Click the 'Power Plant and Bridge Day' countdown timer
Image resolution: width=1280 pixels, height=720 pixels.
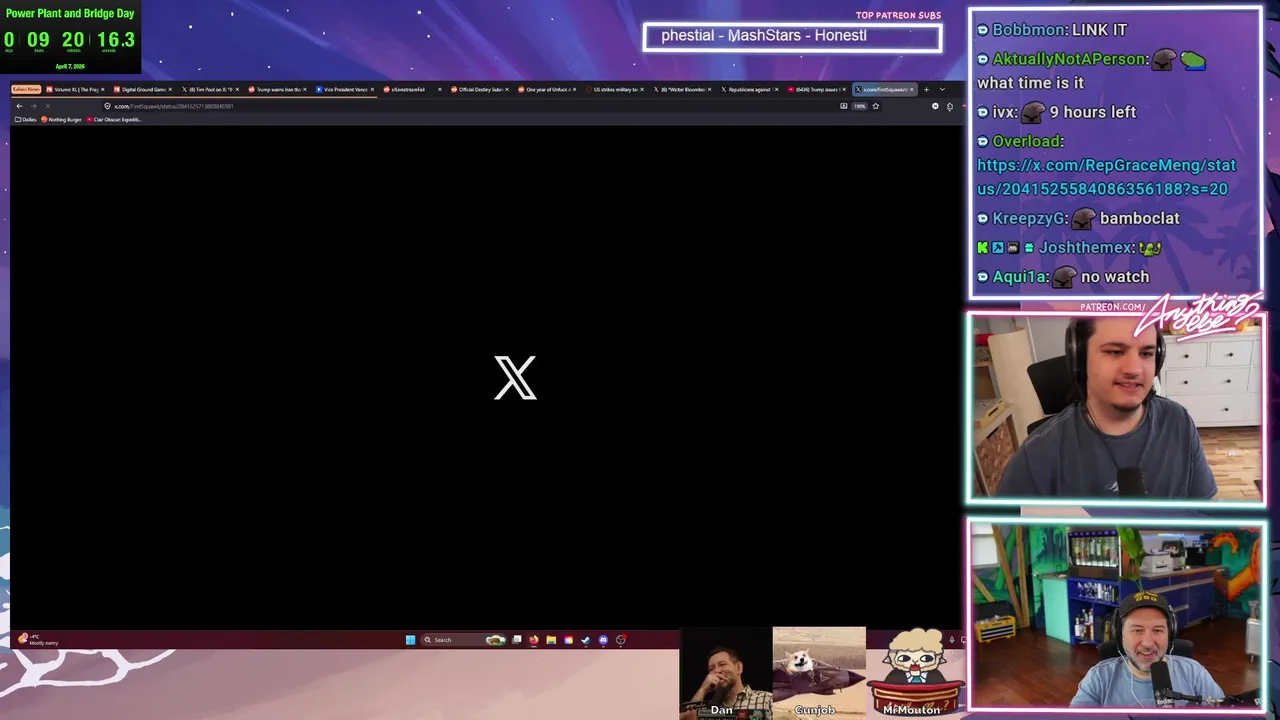click(70, 38)
